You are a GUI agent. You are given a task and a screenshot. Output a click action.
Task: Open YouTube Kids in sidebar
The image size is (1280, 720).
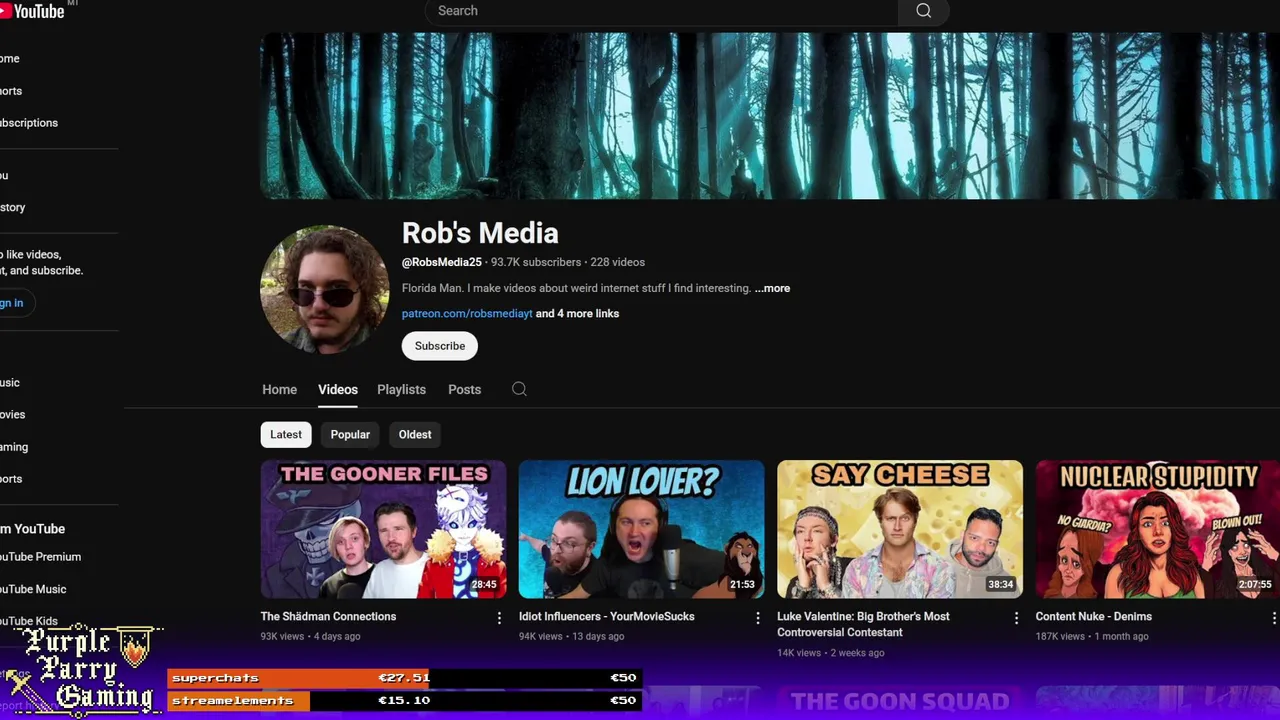[29, 621]
